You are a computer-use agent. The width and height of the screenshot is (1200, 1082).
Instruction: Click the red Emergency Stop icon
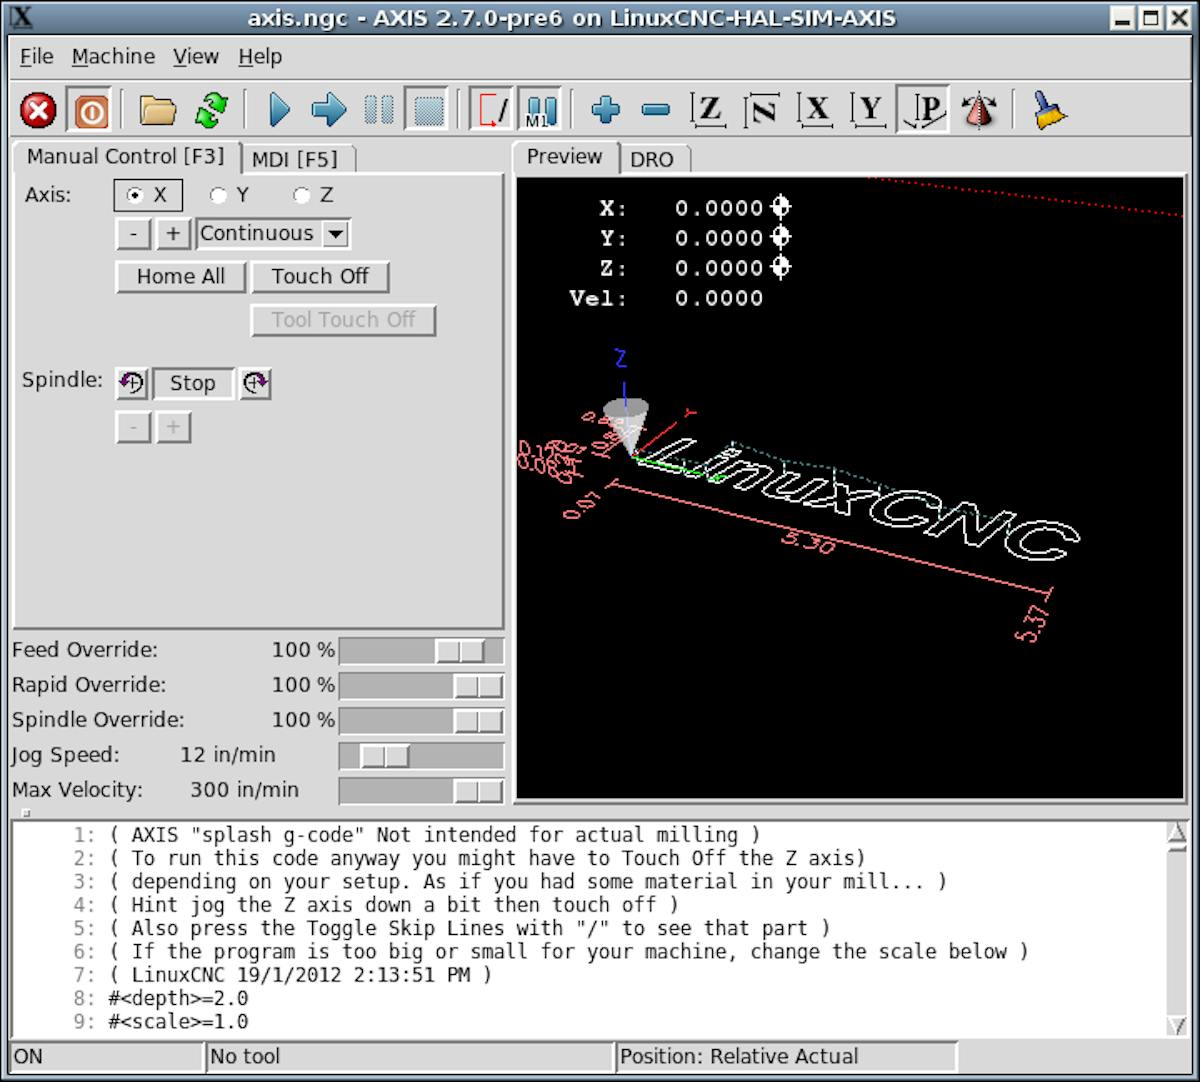(39, 110)
